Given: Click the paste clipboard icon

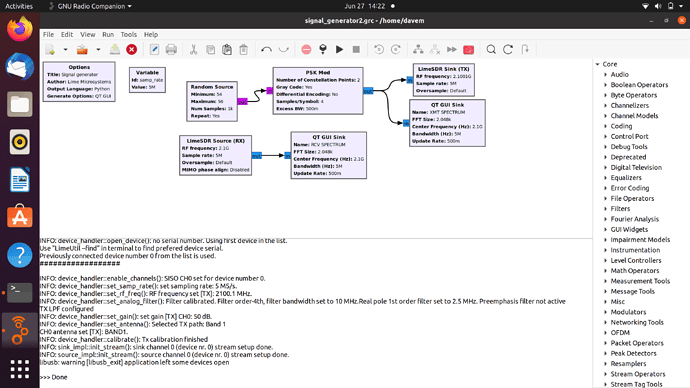Looking at the screenshot, I should click(x=227, y=49).
